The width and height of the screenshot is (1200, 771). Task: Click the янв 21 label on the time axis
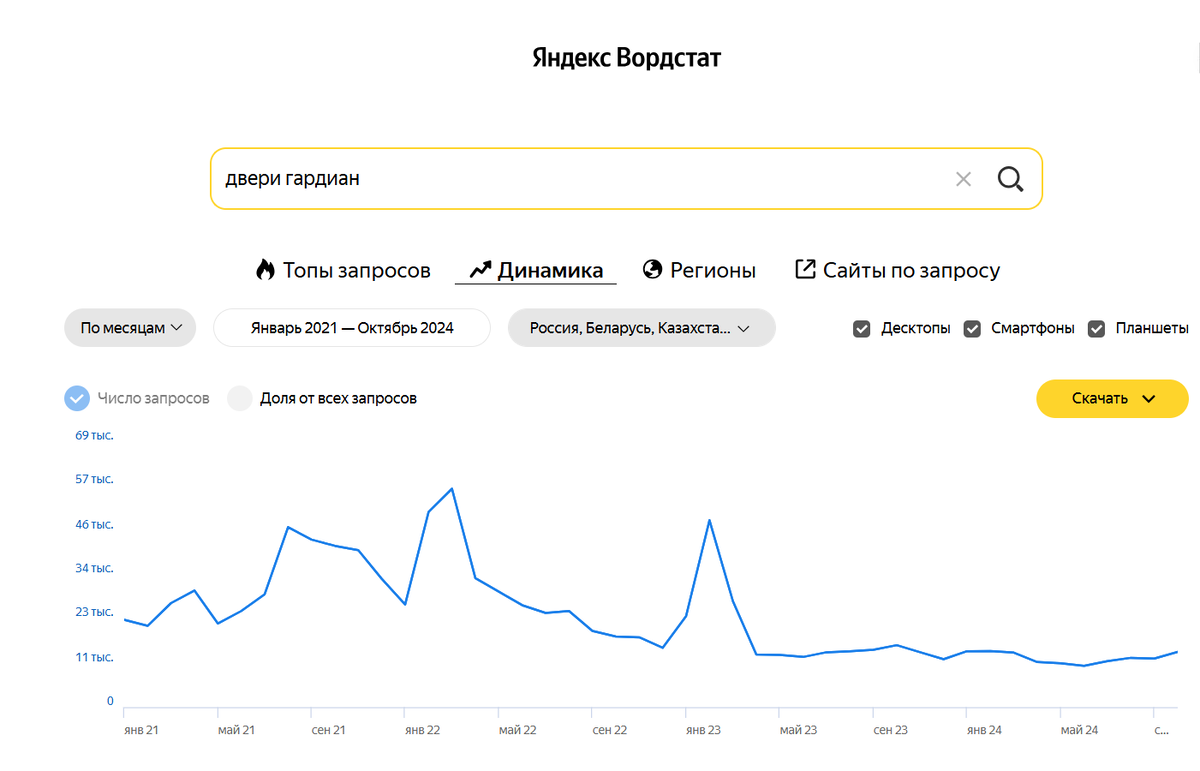141,731
